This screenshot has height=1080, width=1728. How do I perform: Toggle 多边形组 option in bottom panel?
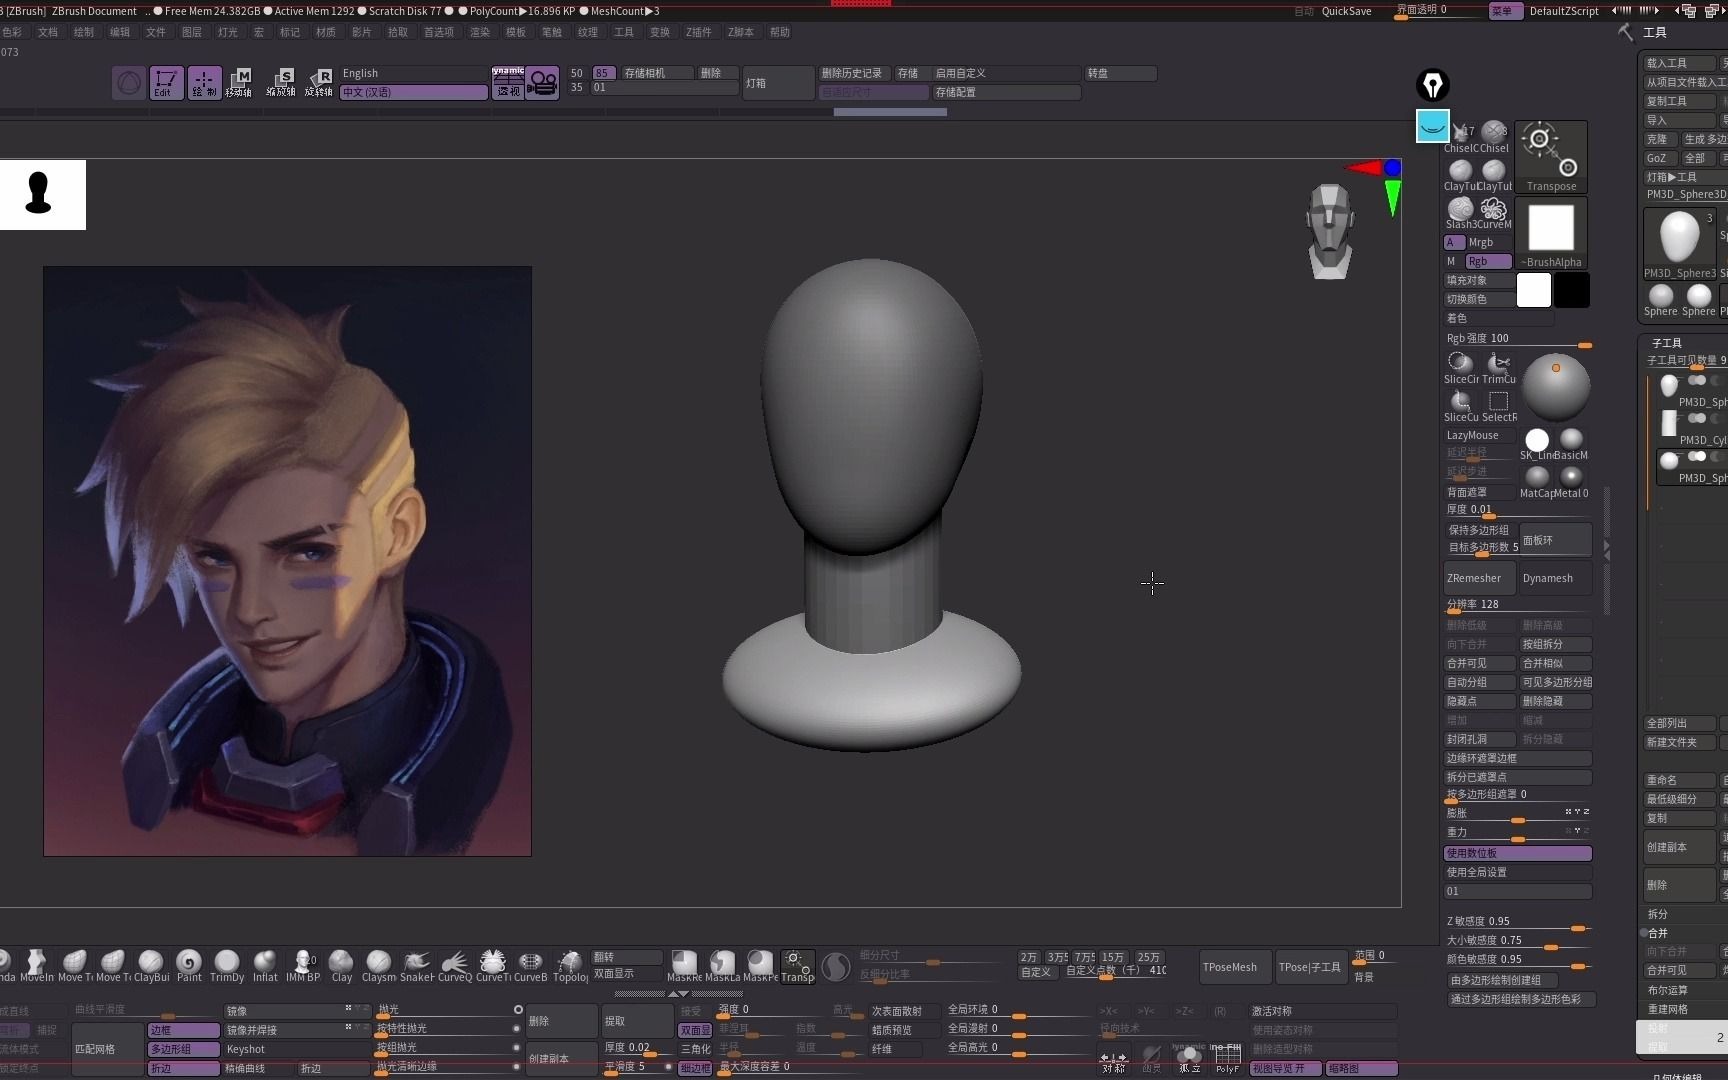coord(184,1049)
